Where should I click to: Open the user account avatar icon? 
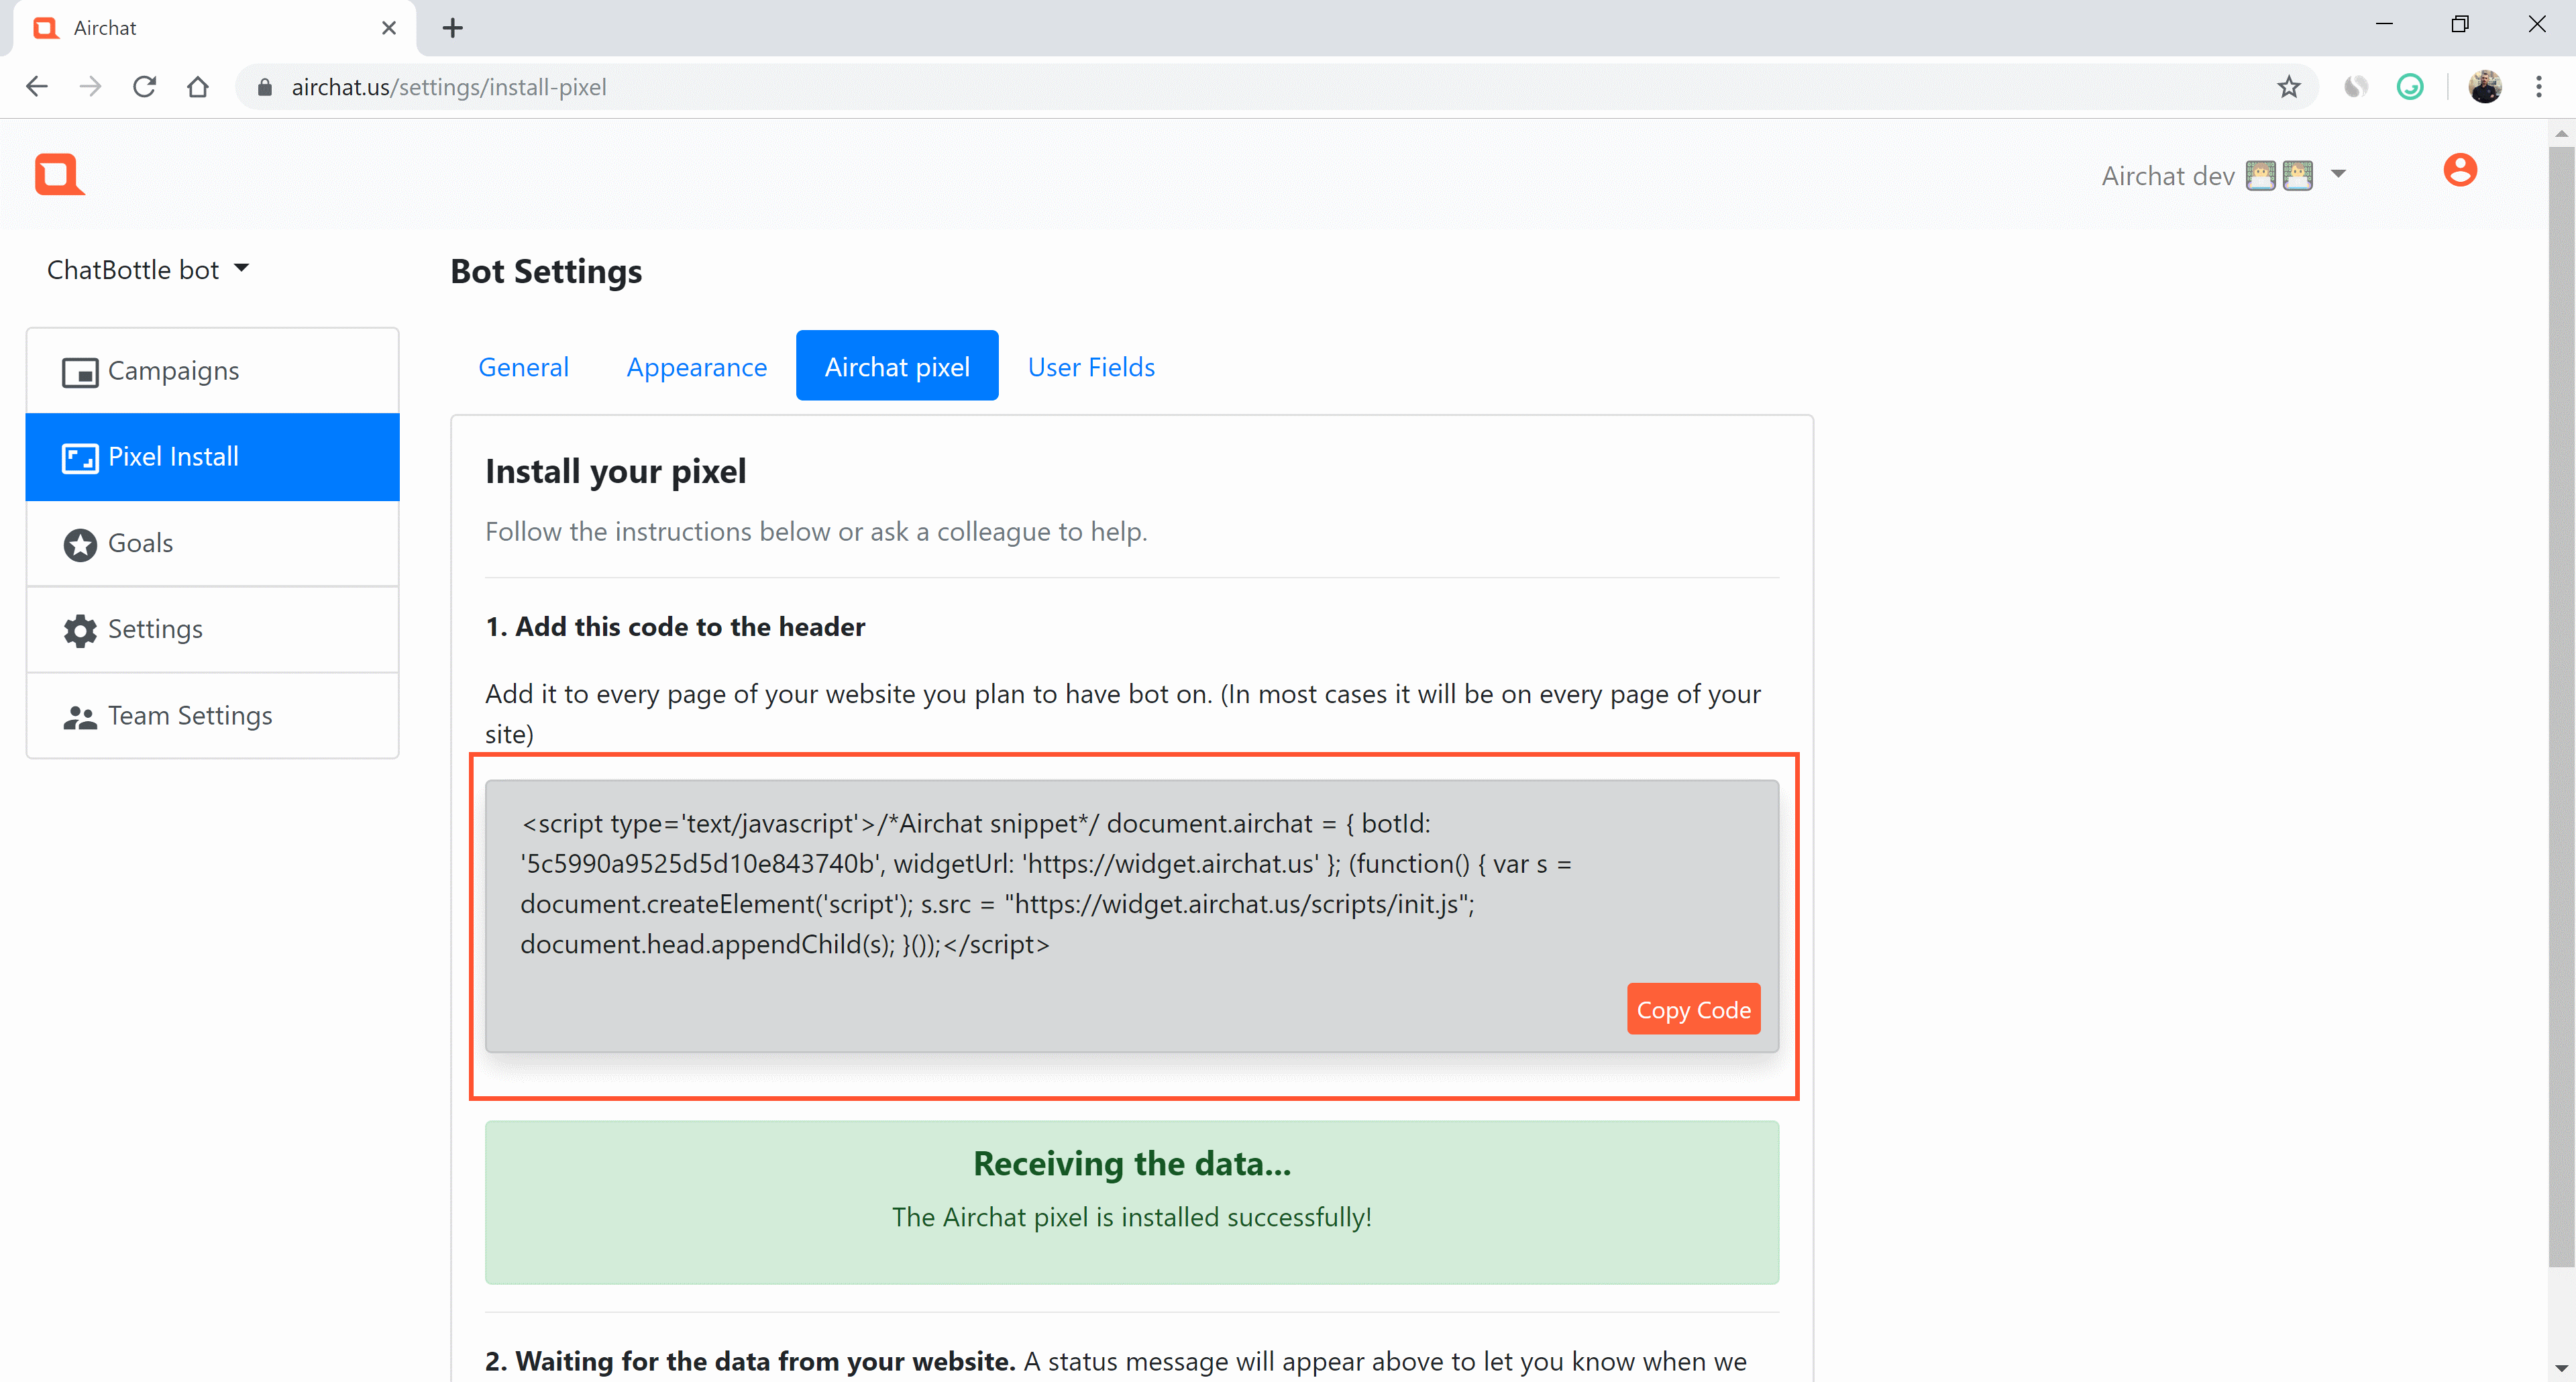click(2460, 170)
